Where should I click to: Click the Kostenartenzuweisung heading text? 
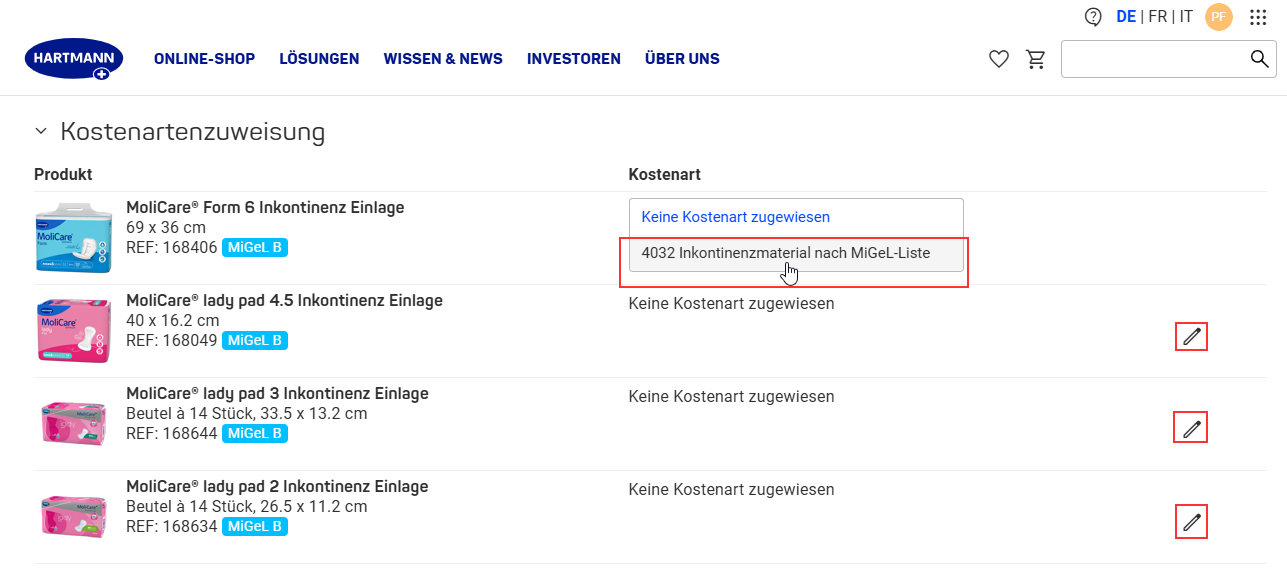tap(193, 132)
